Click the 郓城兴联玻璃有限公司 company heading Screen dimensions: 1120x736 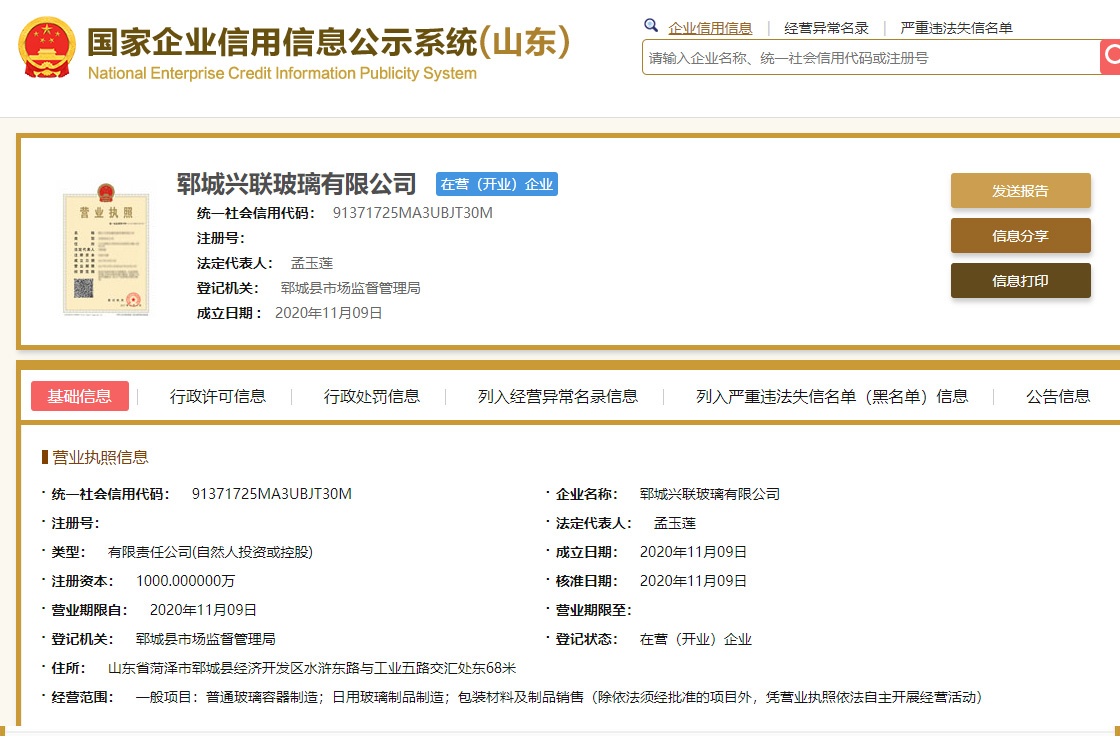point(296,184)
